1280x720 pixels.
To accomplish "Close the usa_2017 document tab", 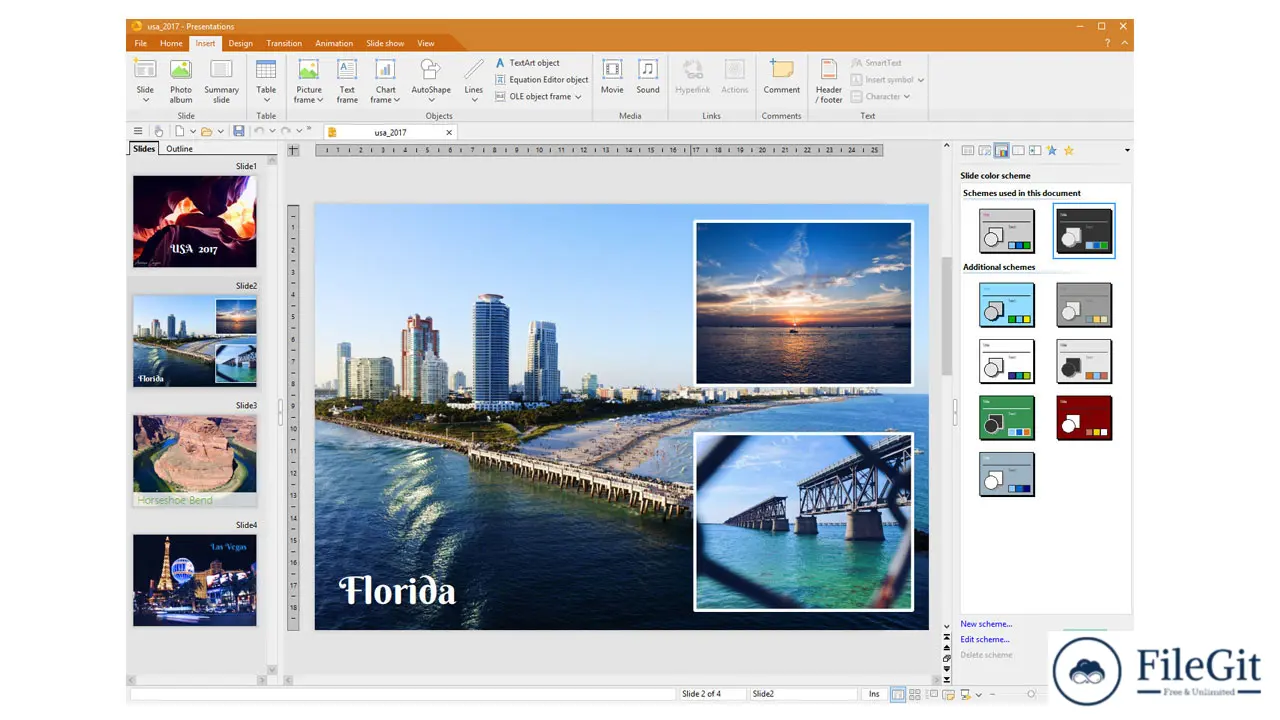I will coord(449,132).
